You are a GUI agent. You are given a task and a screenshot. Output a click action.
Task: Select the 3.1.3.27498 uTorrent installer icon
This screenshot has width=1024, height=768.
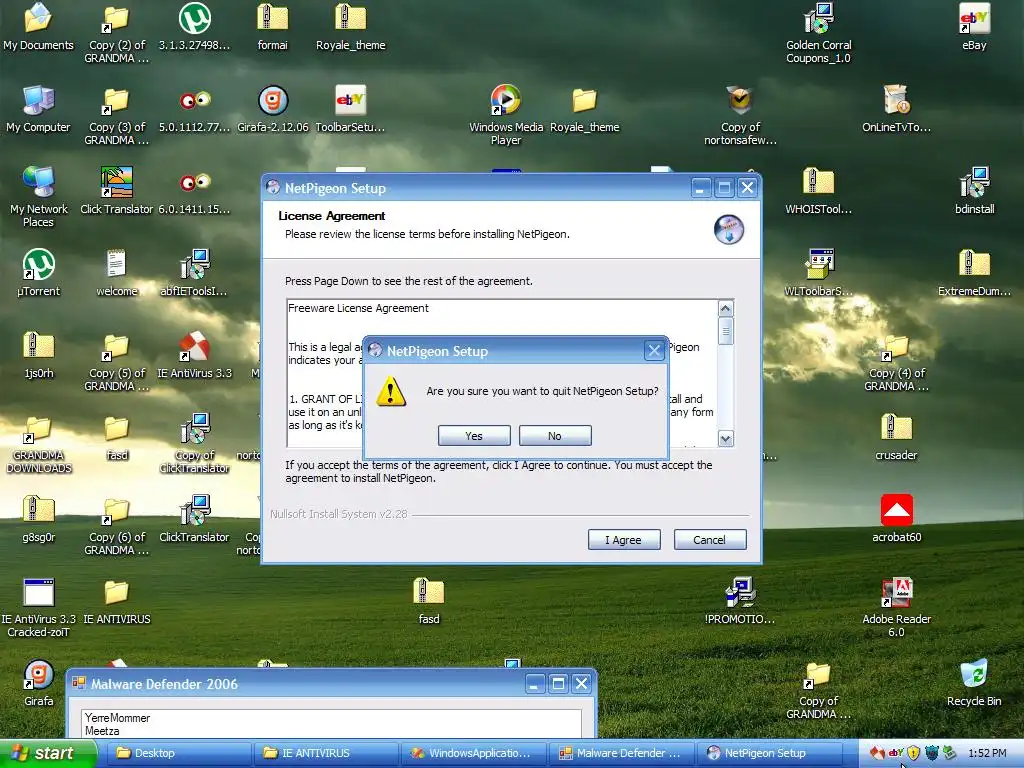point(195,27)
